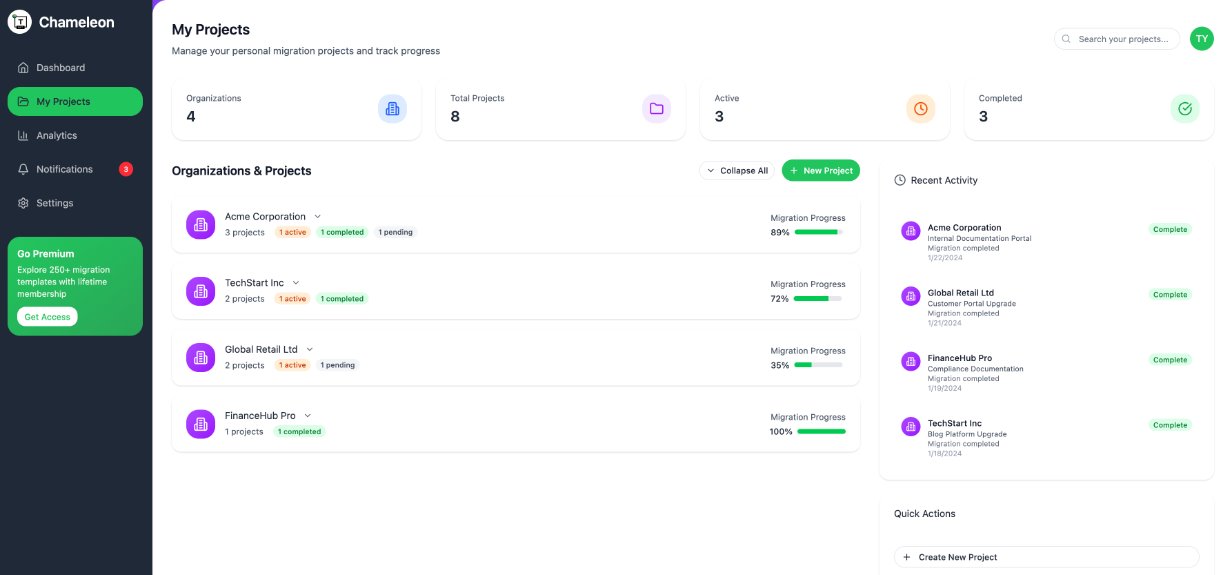Click FinanceHub Pro icon in Recent Activity
The width and height of the screenshot is (1232, 575).
point(910,361)
